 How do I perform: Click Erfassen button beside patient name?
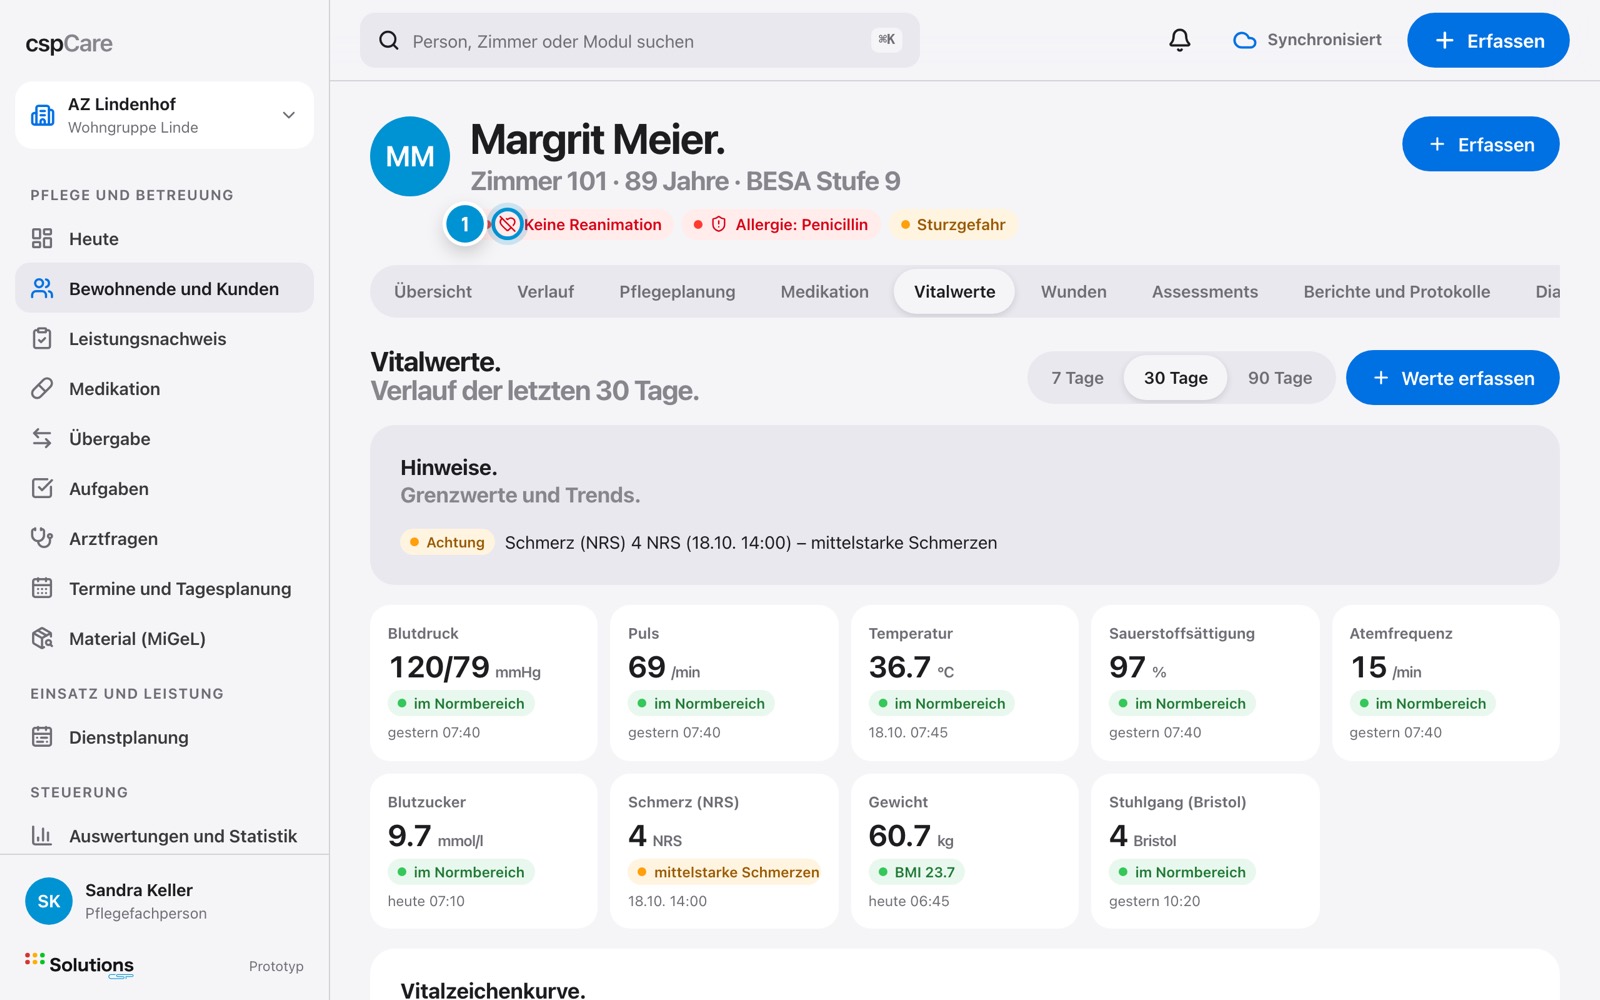pos(1481,144)
